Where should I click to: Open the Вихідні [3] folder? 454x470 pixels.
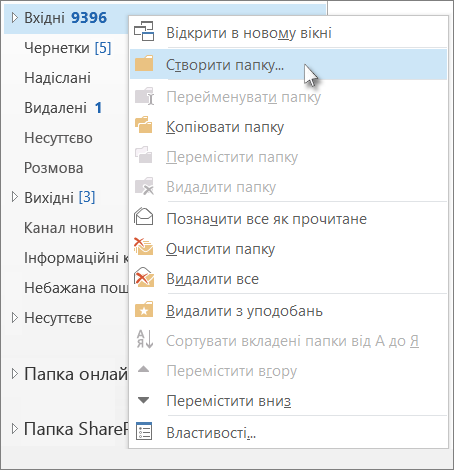[60, 197]
